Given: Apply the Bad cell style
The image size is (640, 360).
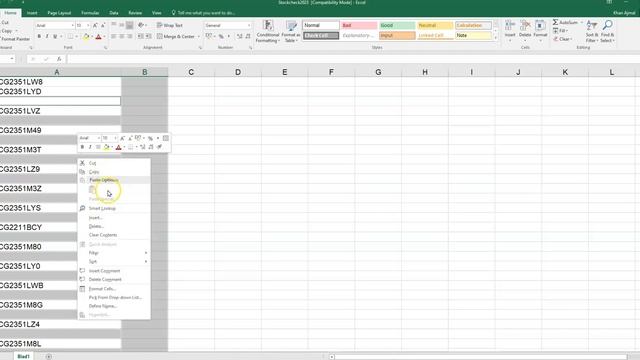Looking at the screenshot, I should 359,25.
